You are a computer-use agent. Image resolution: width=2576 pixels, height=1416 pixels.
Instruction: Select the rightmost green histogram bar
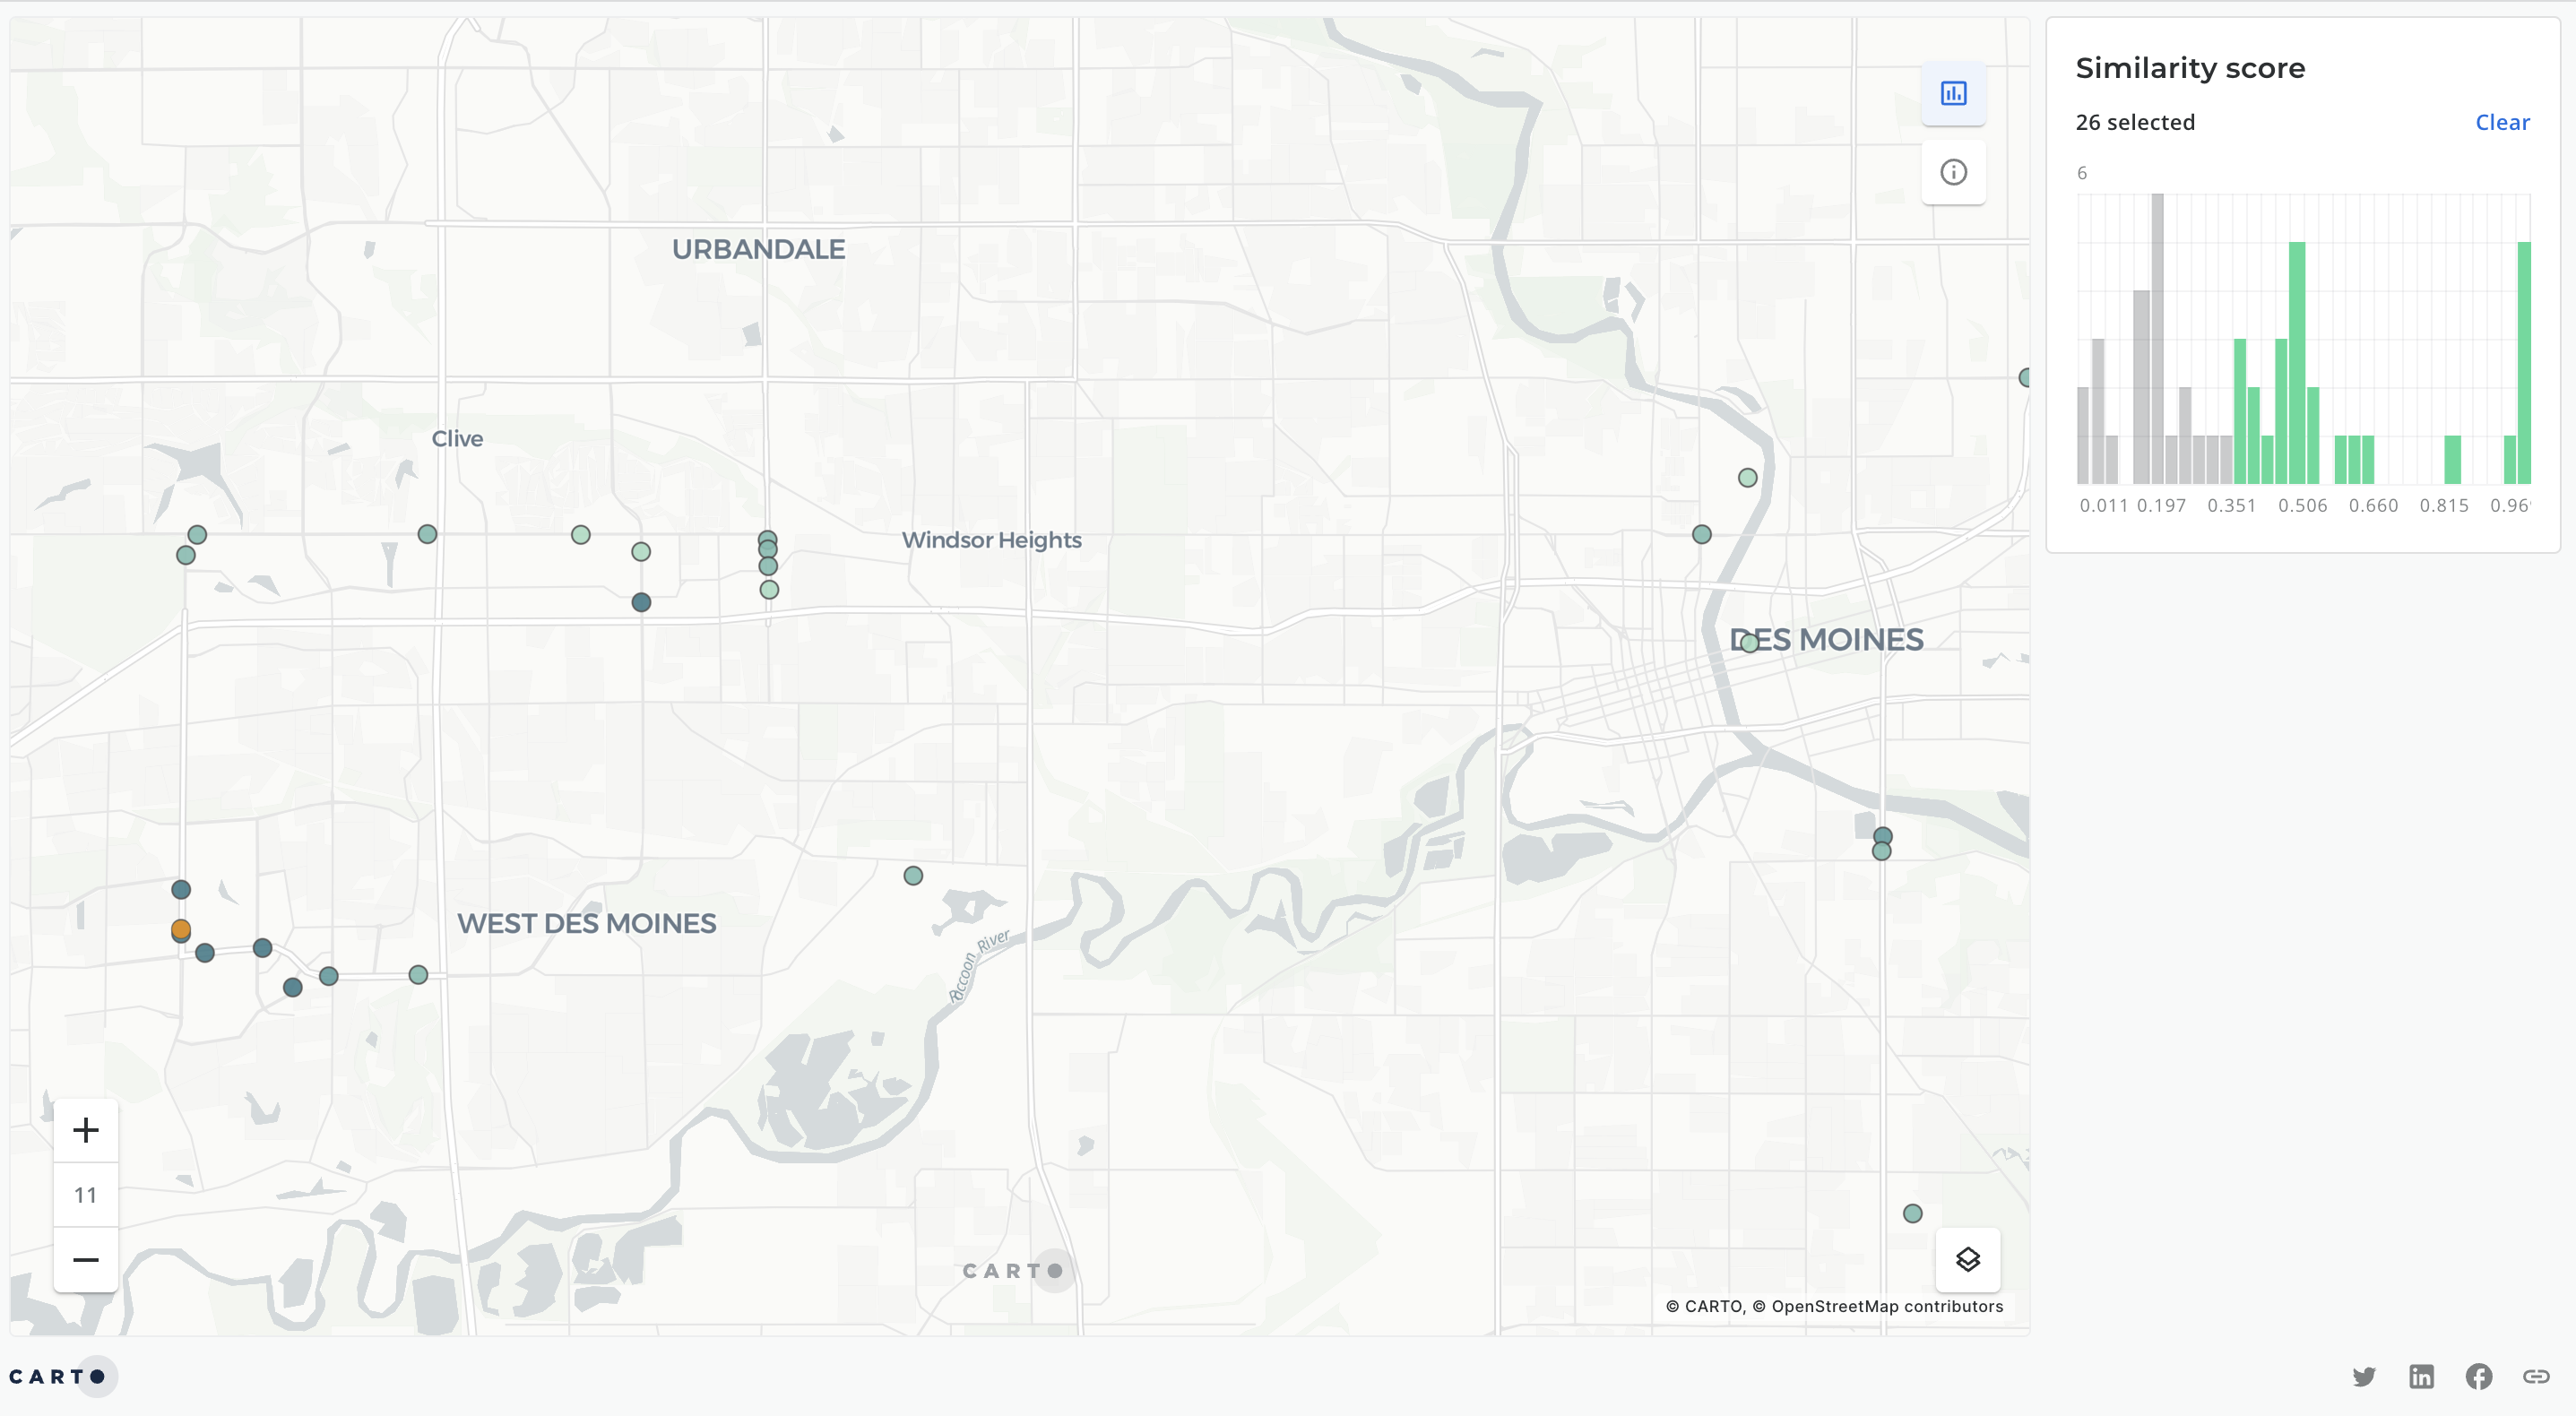2524,363
